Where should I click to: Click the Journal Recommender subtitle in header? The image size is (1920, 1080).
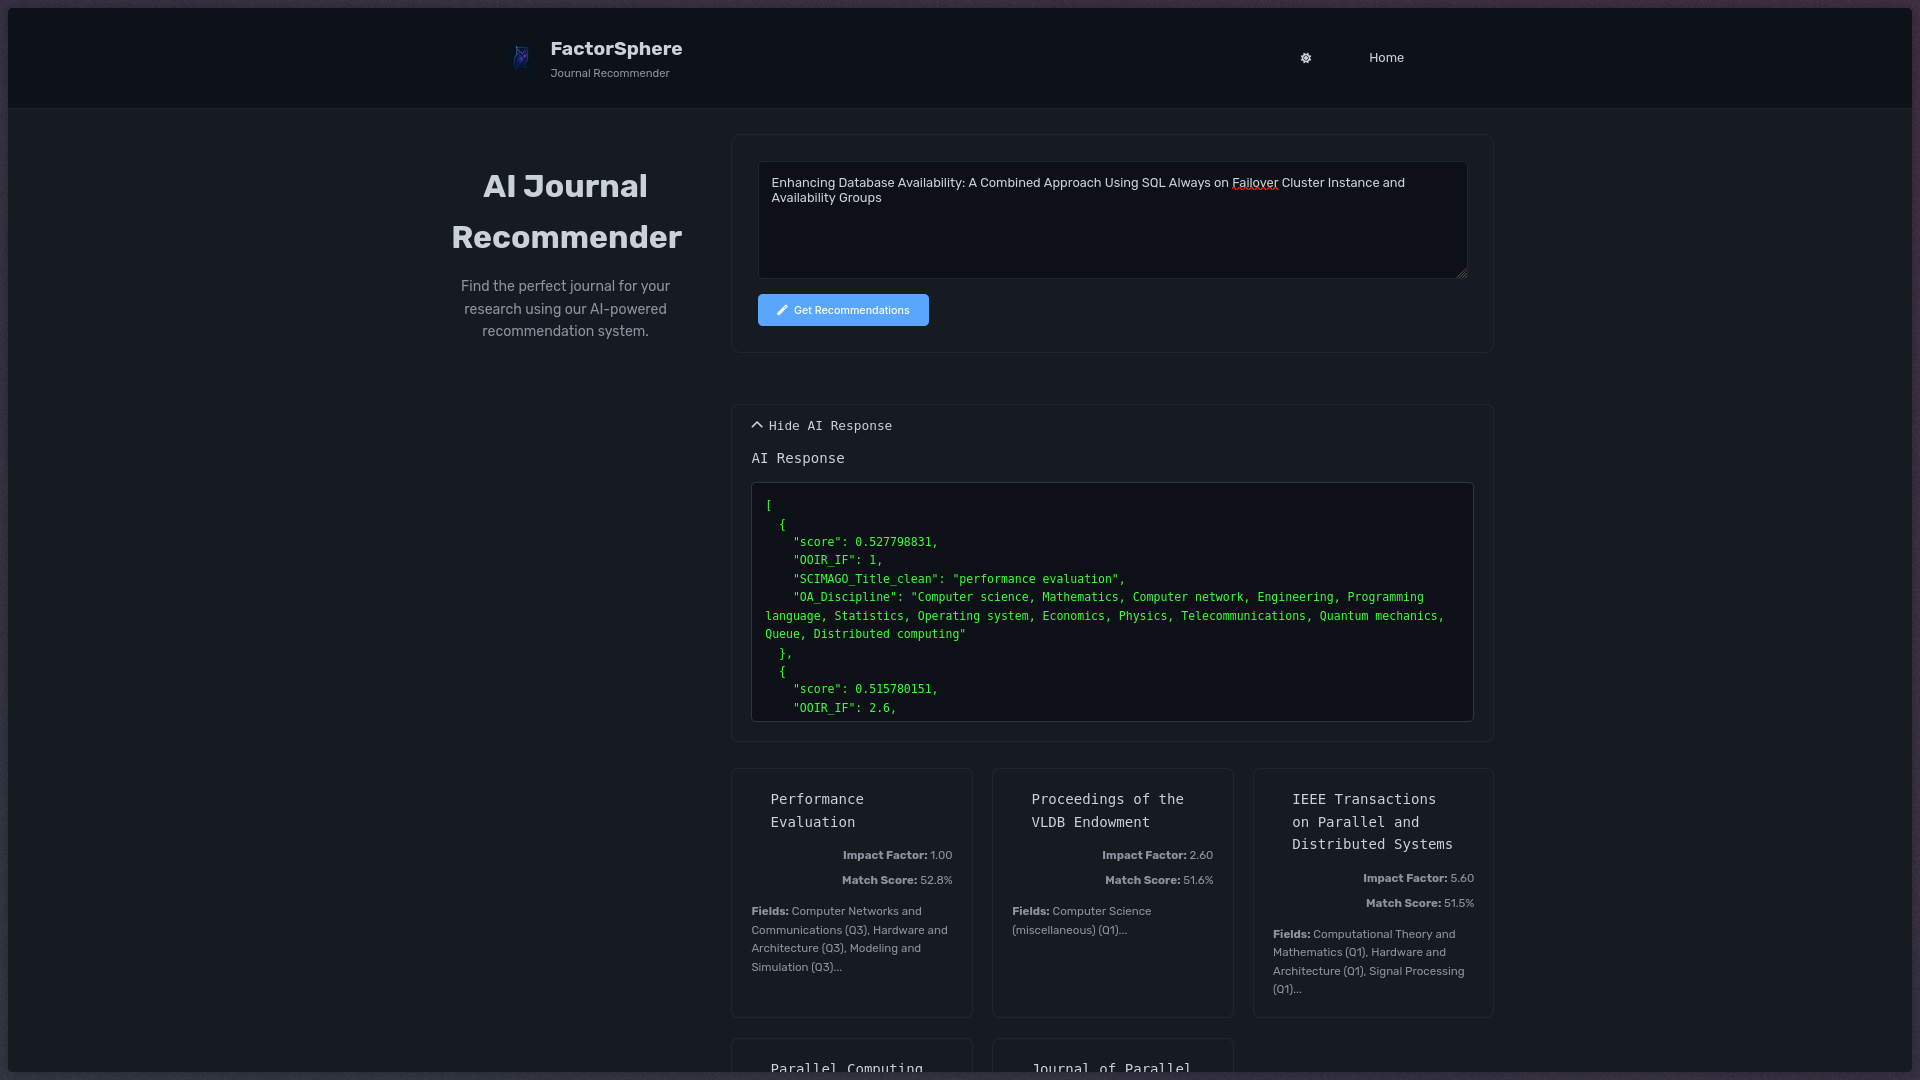(609, 73)
